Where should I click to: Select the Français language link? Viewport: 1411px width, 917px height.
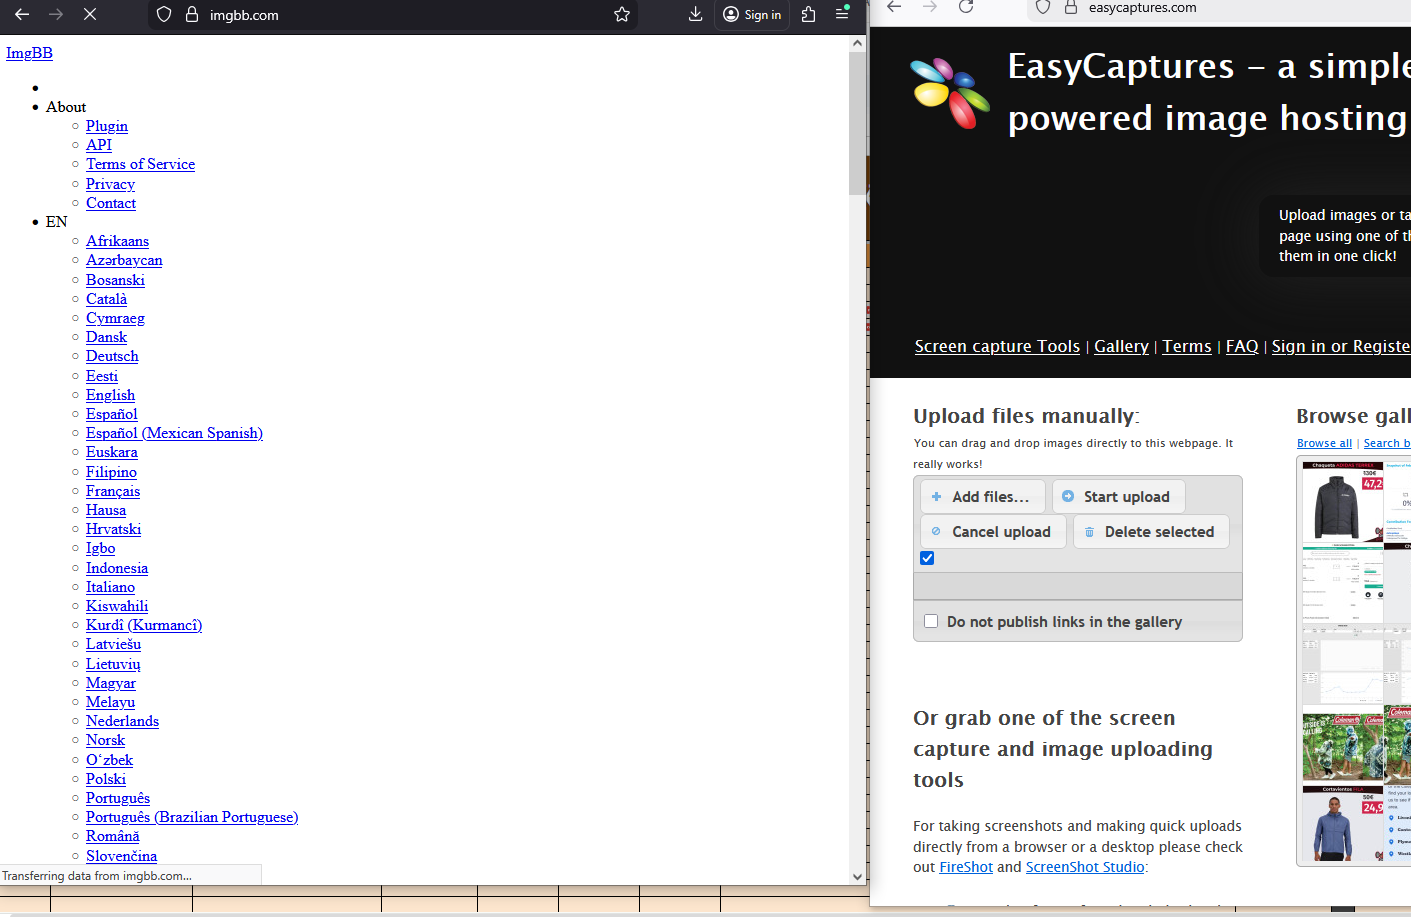point(113,491)
